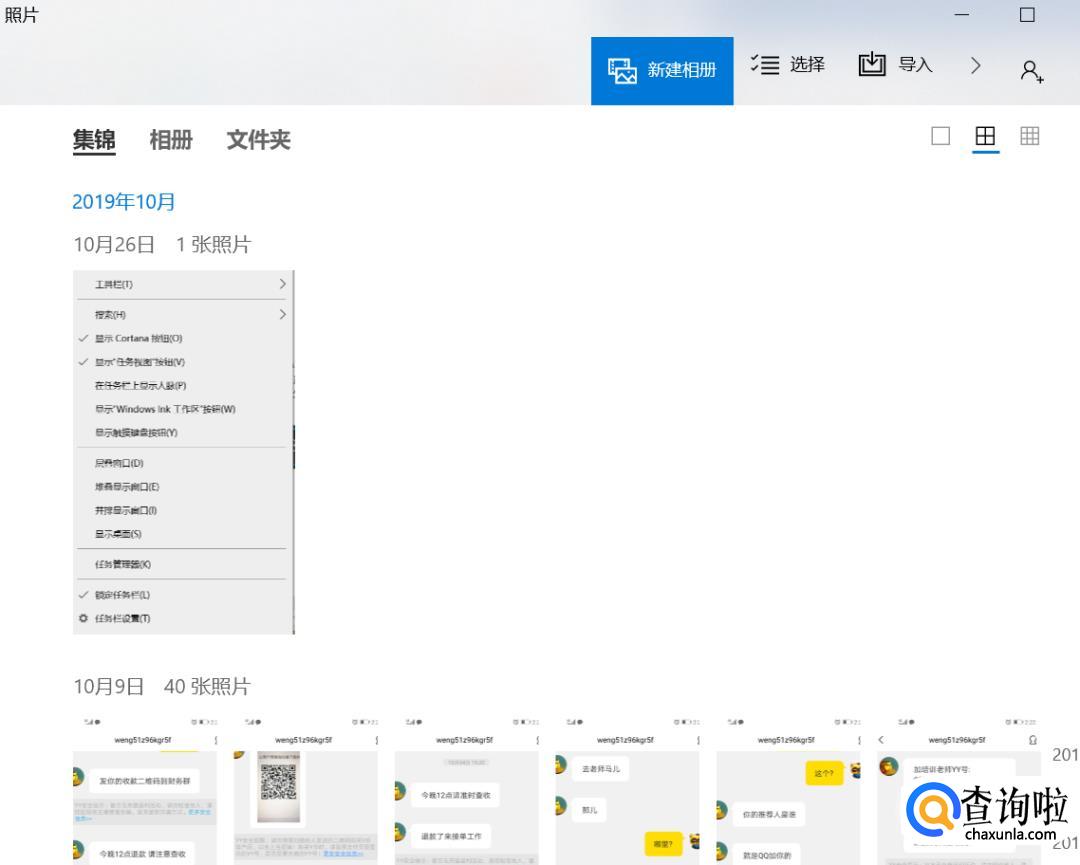Image resolution: width=1080 pixels, height=865 pixels.
Task: Open the October 26 taskbar menu screenshot
Action: coord(184,451)
